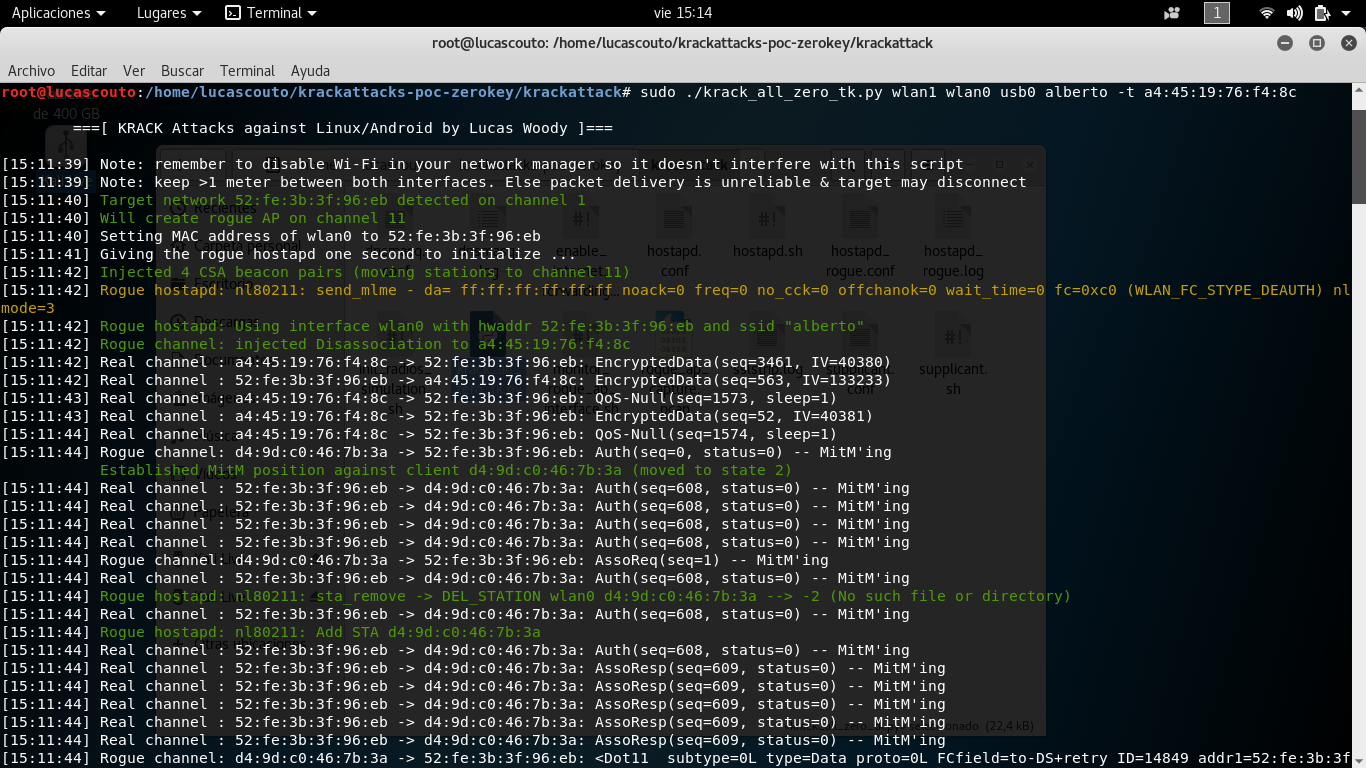
Task: Click the battery charging icon
Action: (x=1322, y=13)
